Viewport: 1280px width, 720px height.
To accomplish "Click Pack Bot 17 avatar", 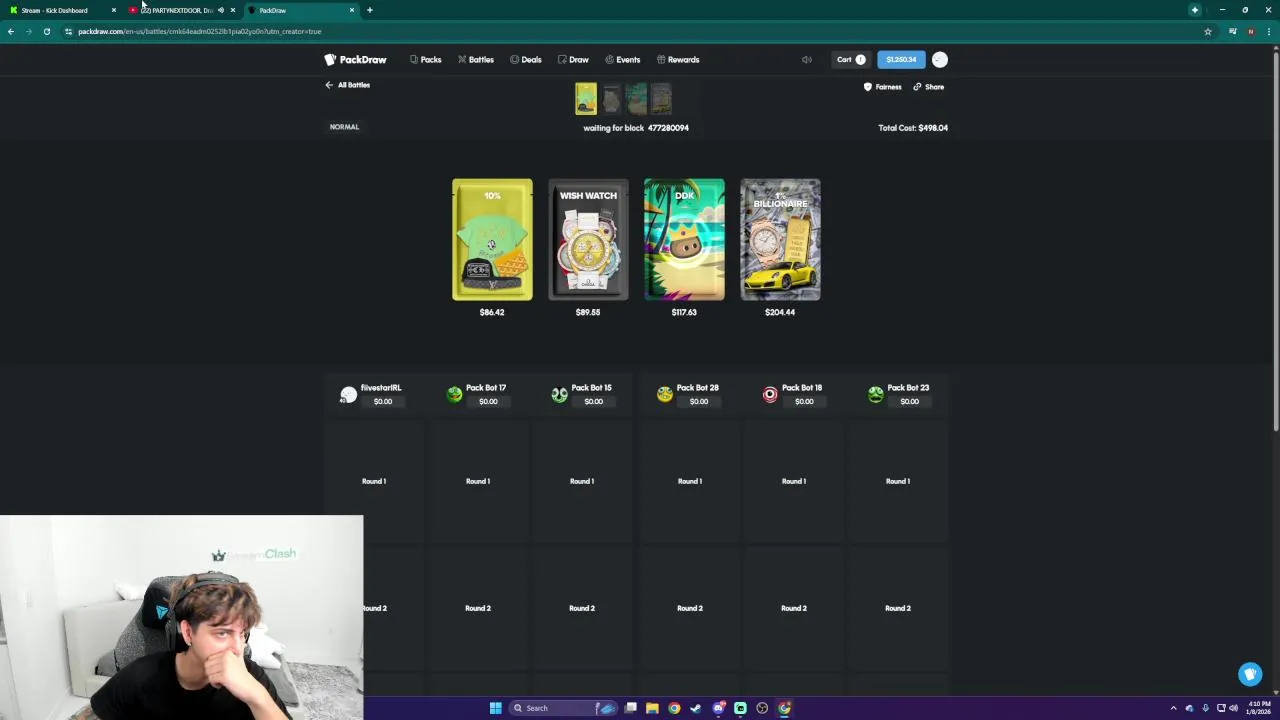I will click(x=454, y=395).
